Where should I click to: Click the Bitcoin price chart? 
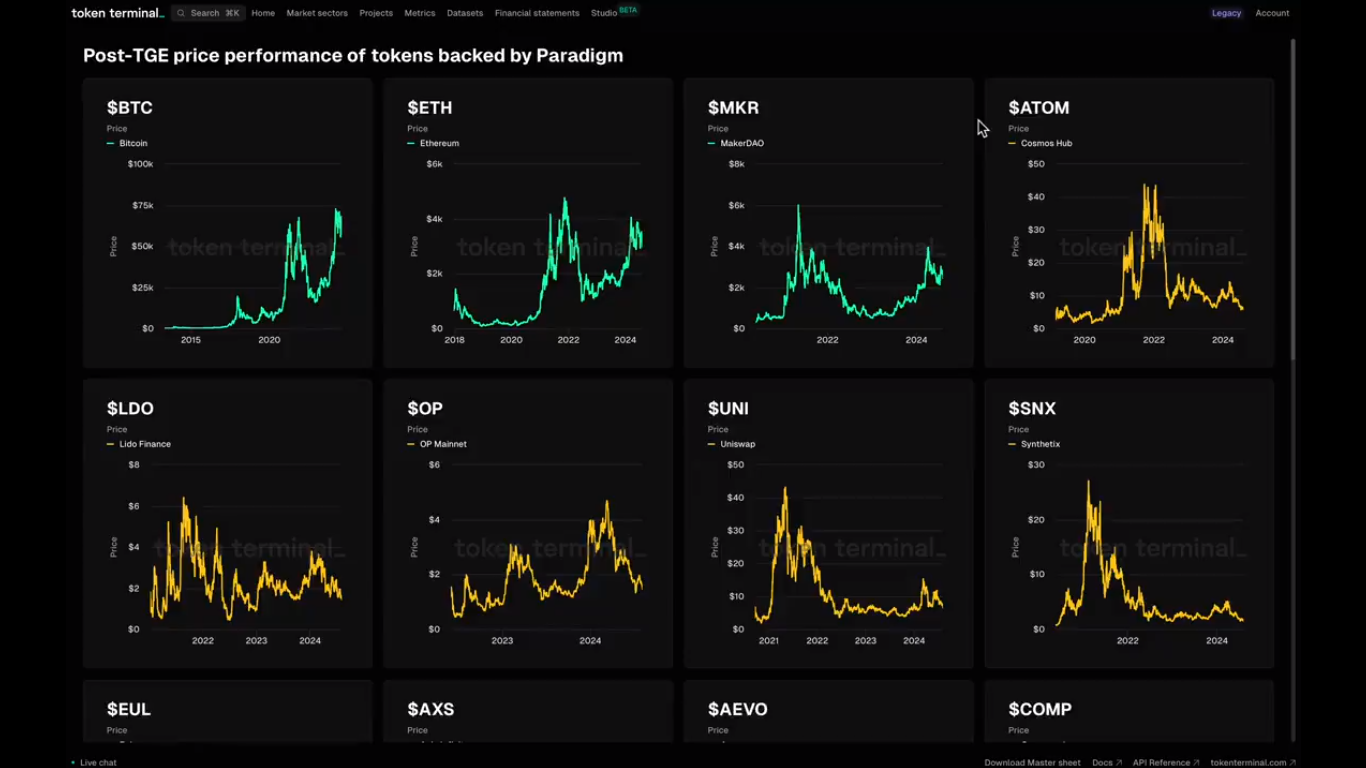coord(228,250)
